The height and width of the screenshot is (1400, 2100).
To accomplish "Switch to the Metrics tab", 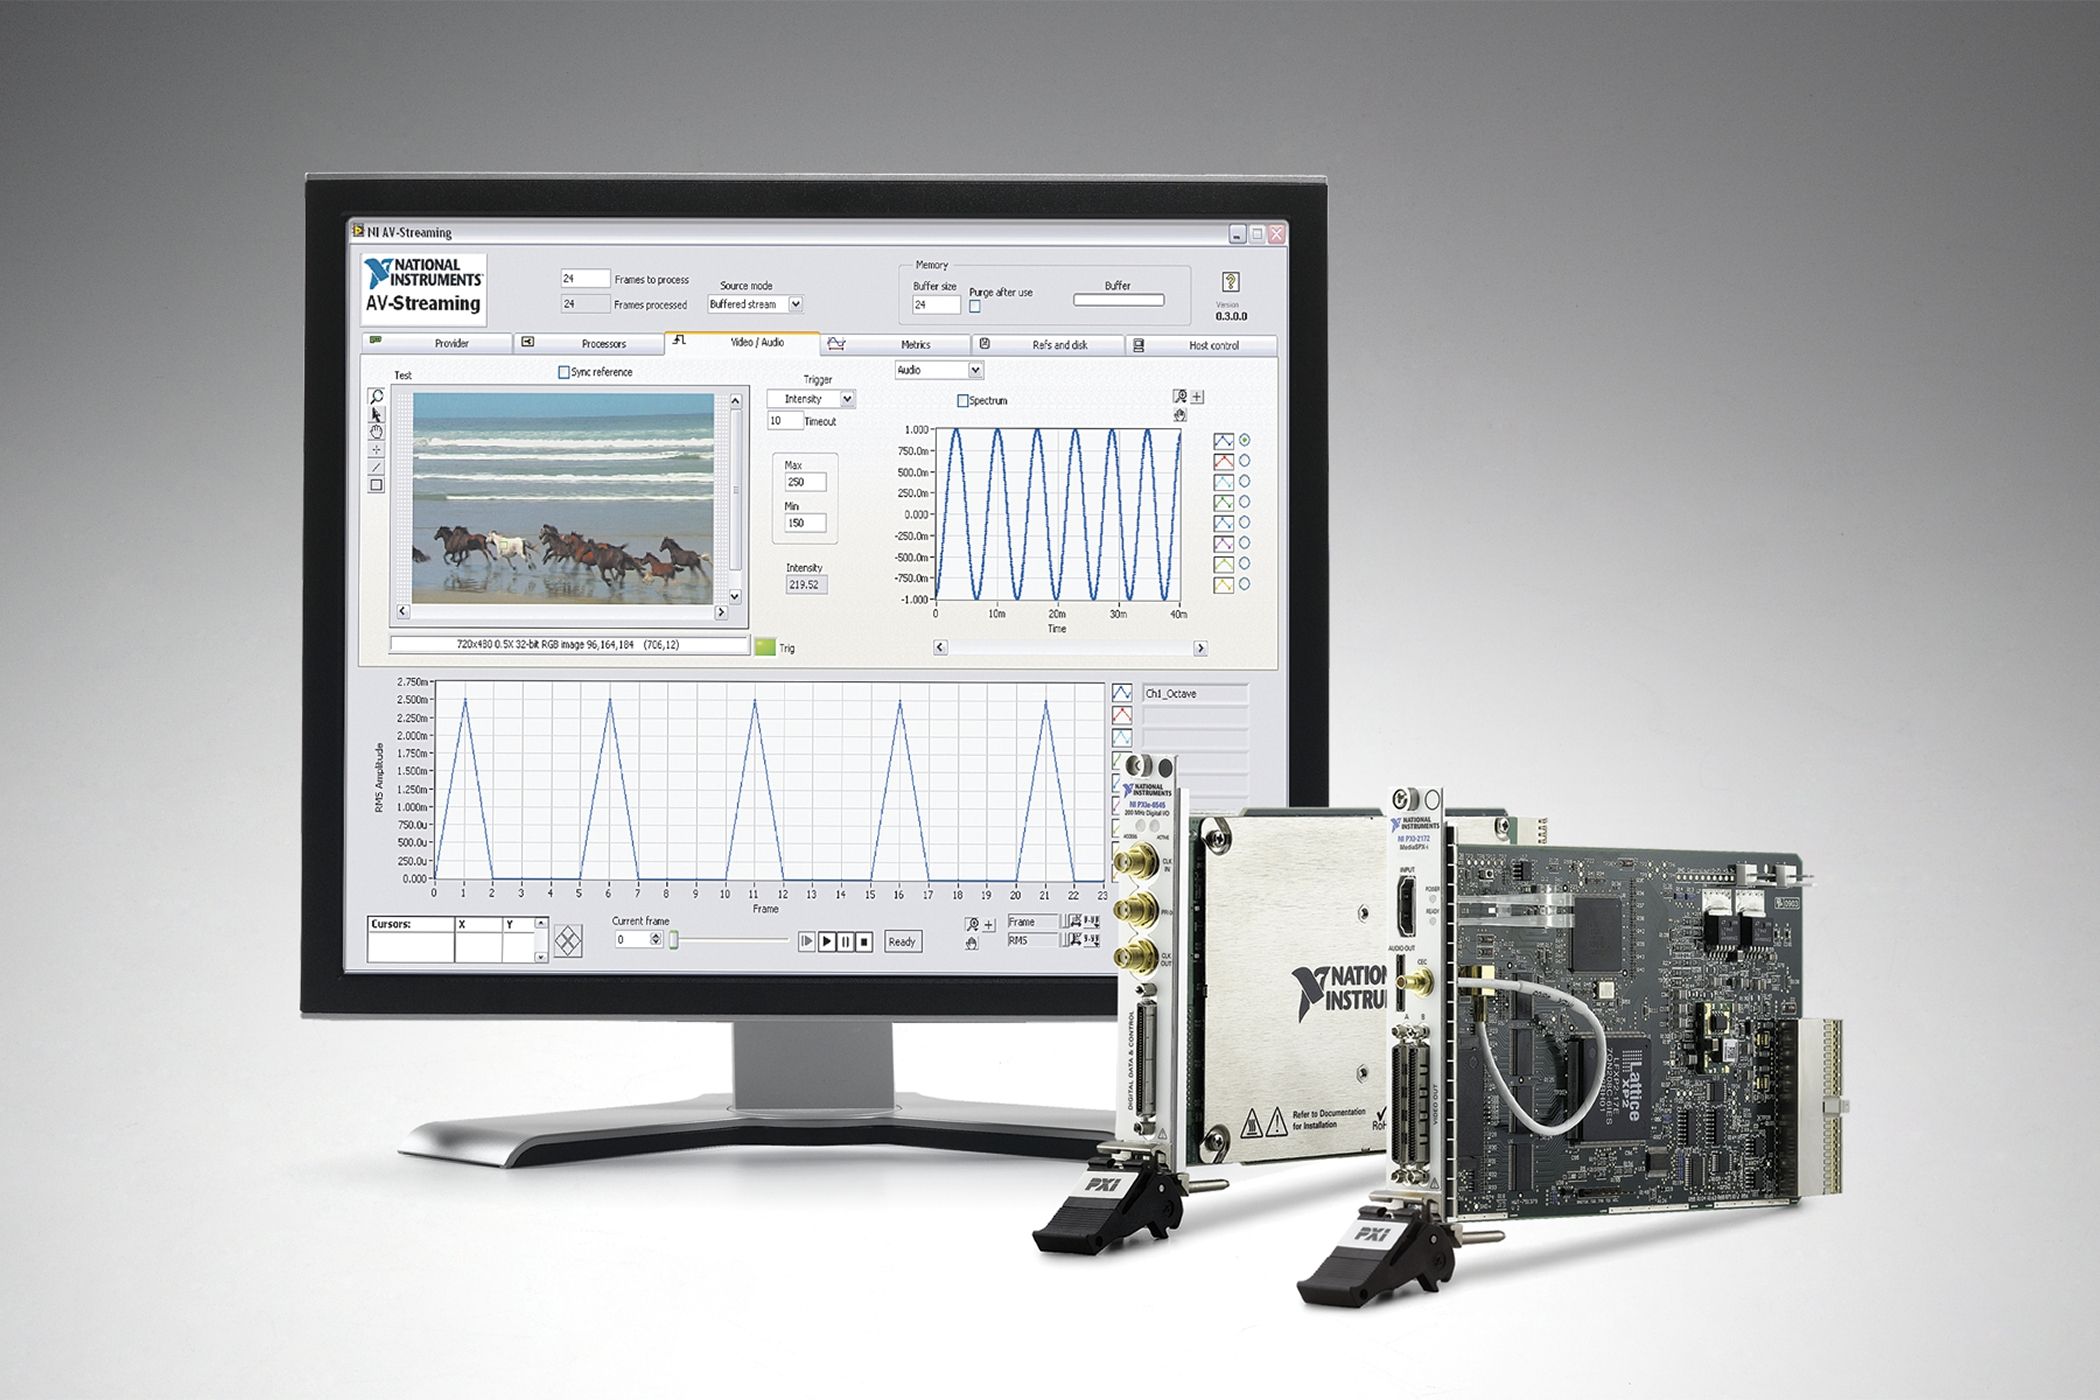I will (915, 344).
